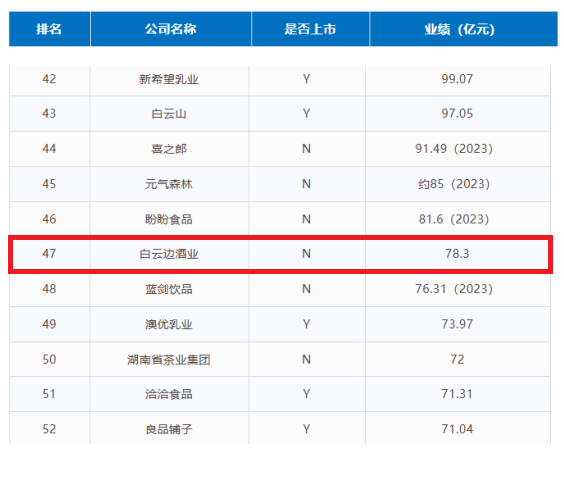564x491 pixels.
Task: Click 湖南省茶业集团 in the list
Action: (169, 359)
